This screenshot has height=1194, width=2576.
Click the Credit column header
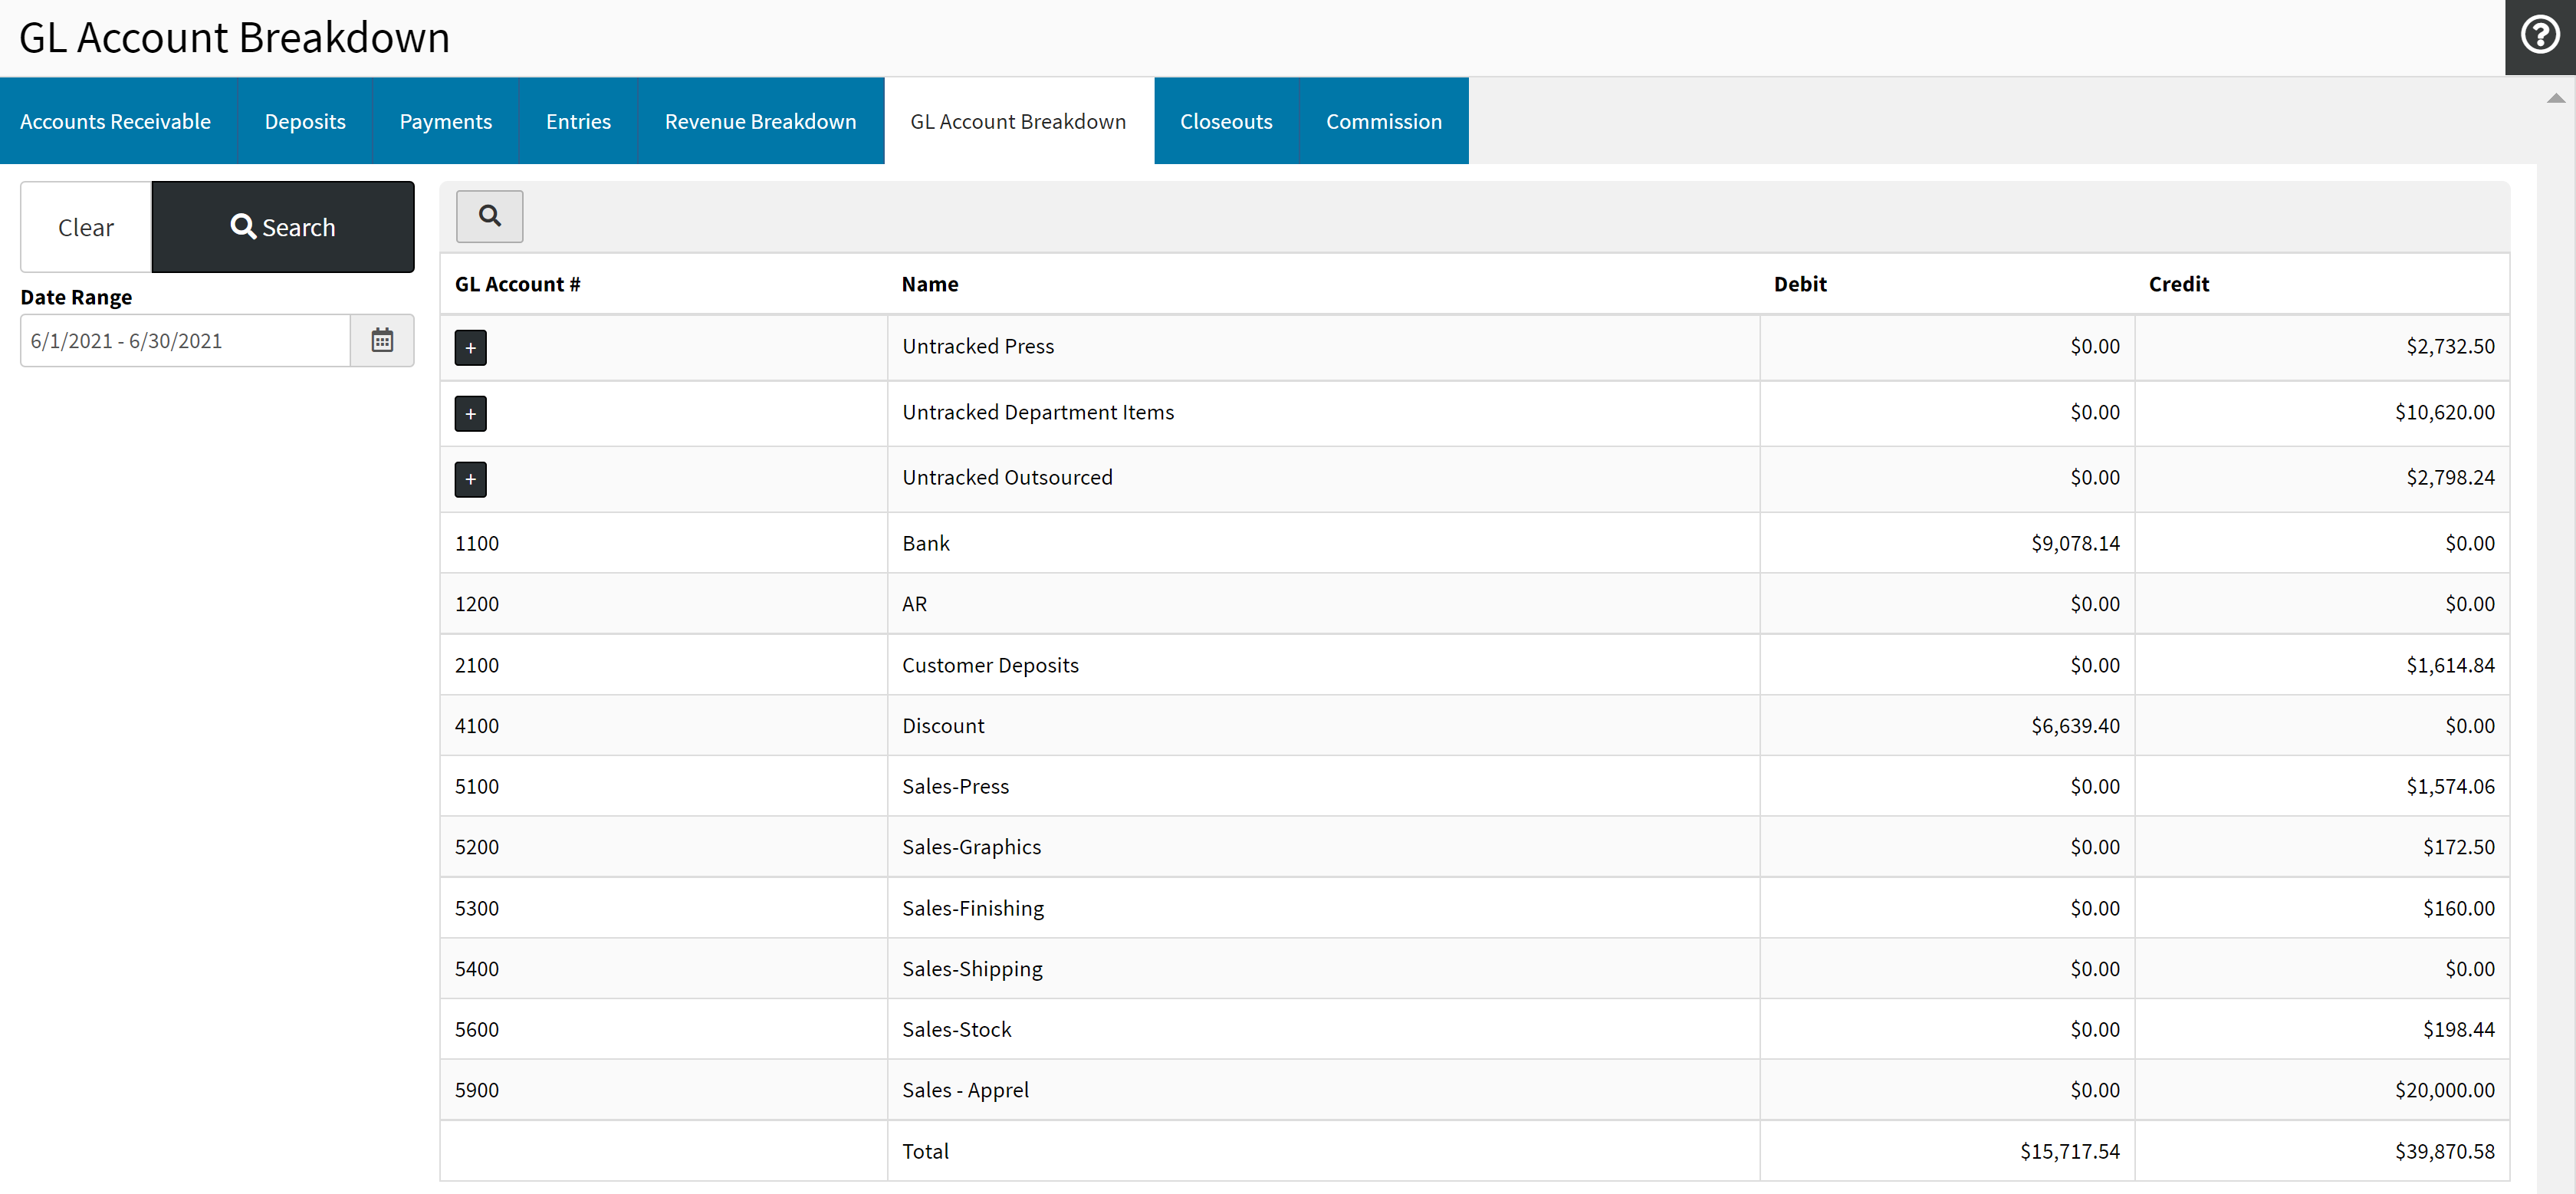[x=2178, y=284]
